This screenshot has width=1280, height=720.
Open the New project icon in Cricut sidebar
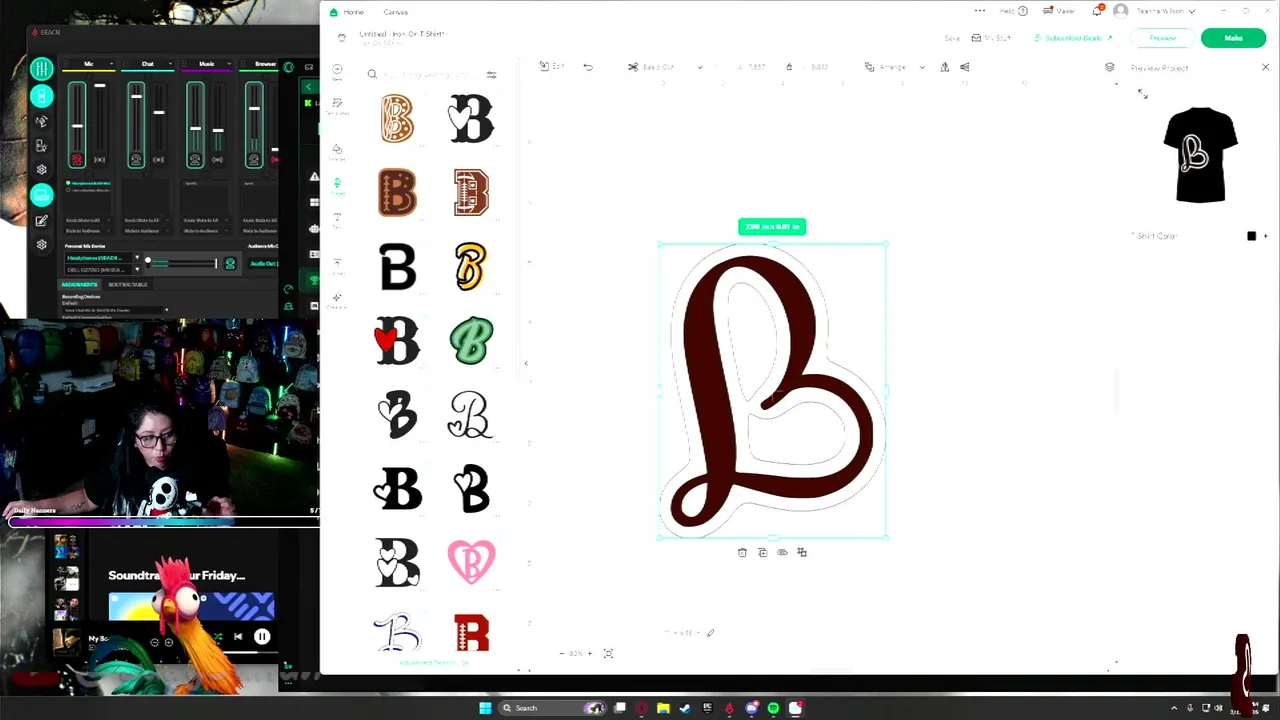pyautogui.click(x=337, y=72)
